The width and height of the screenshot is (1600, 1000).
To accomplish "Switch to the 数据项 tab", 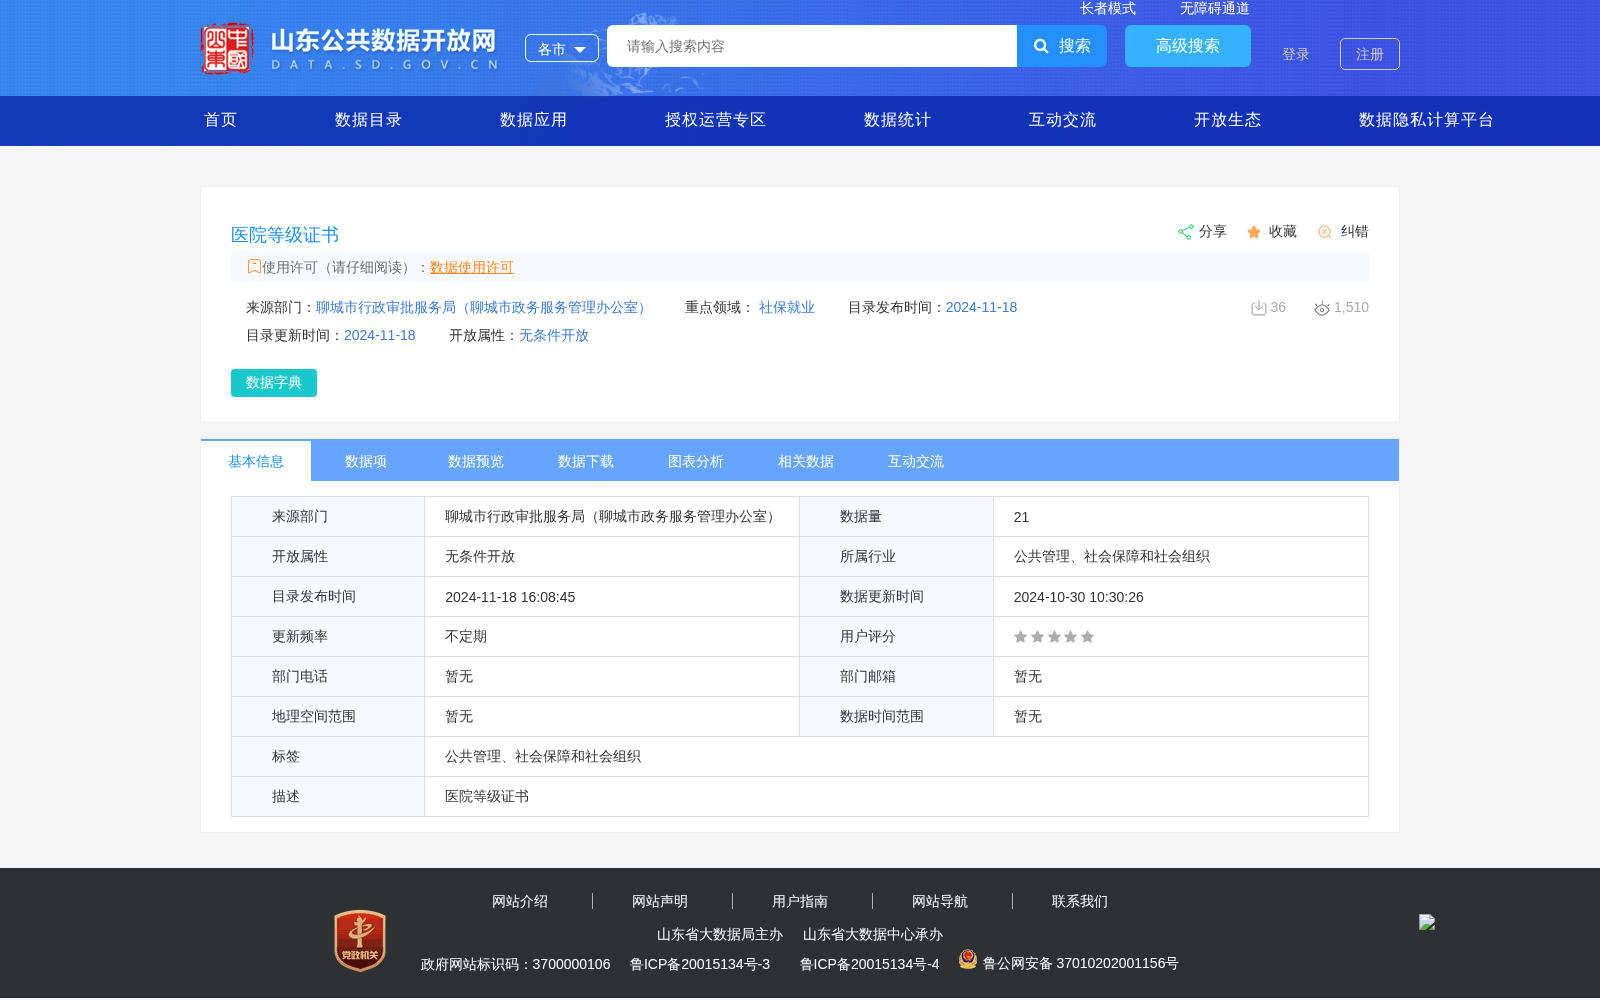I will coord(366,461).
